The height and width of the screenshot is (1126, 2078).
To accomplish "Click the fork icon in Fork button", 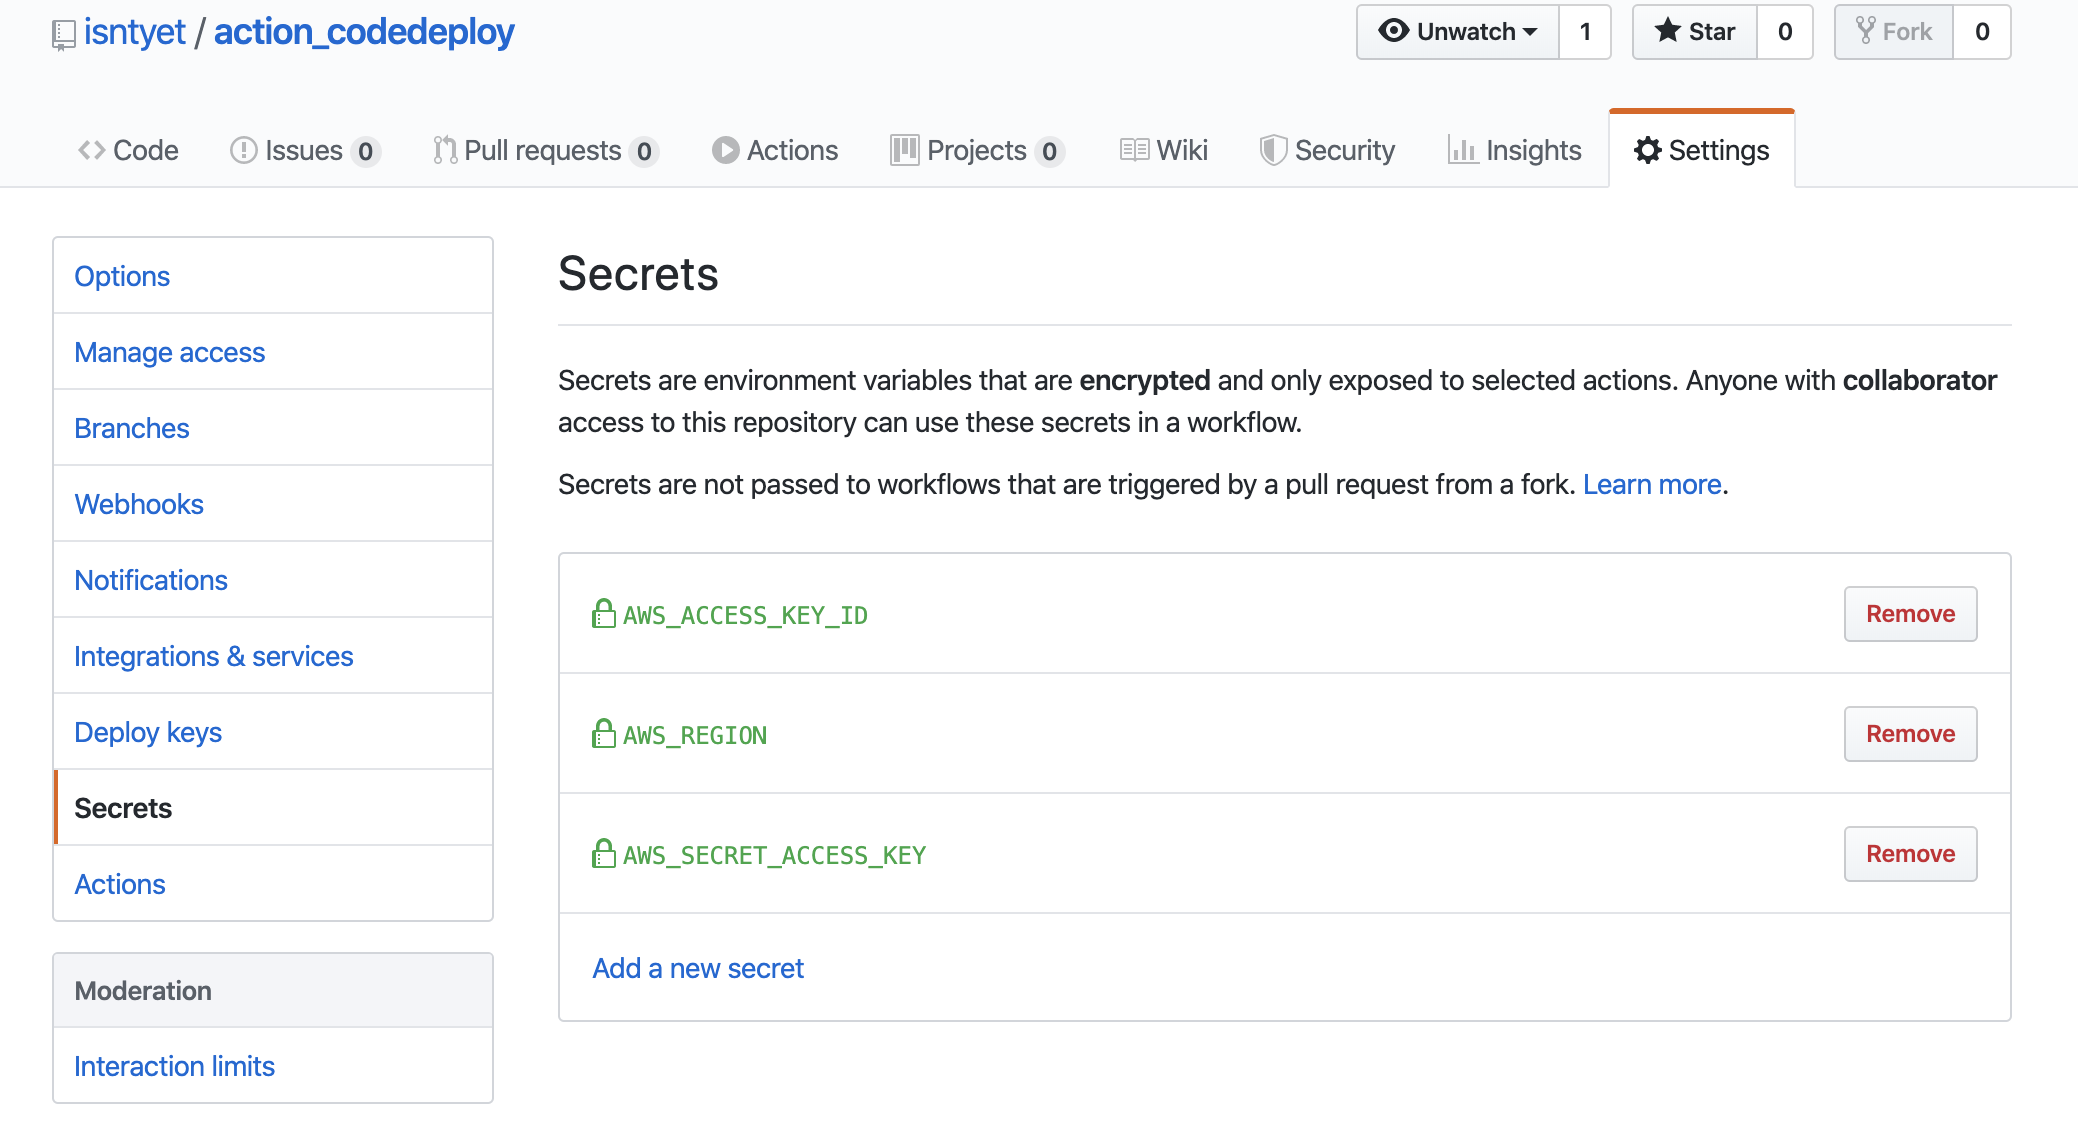I will pos(1866,31).
